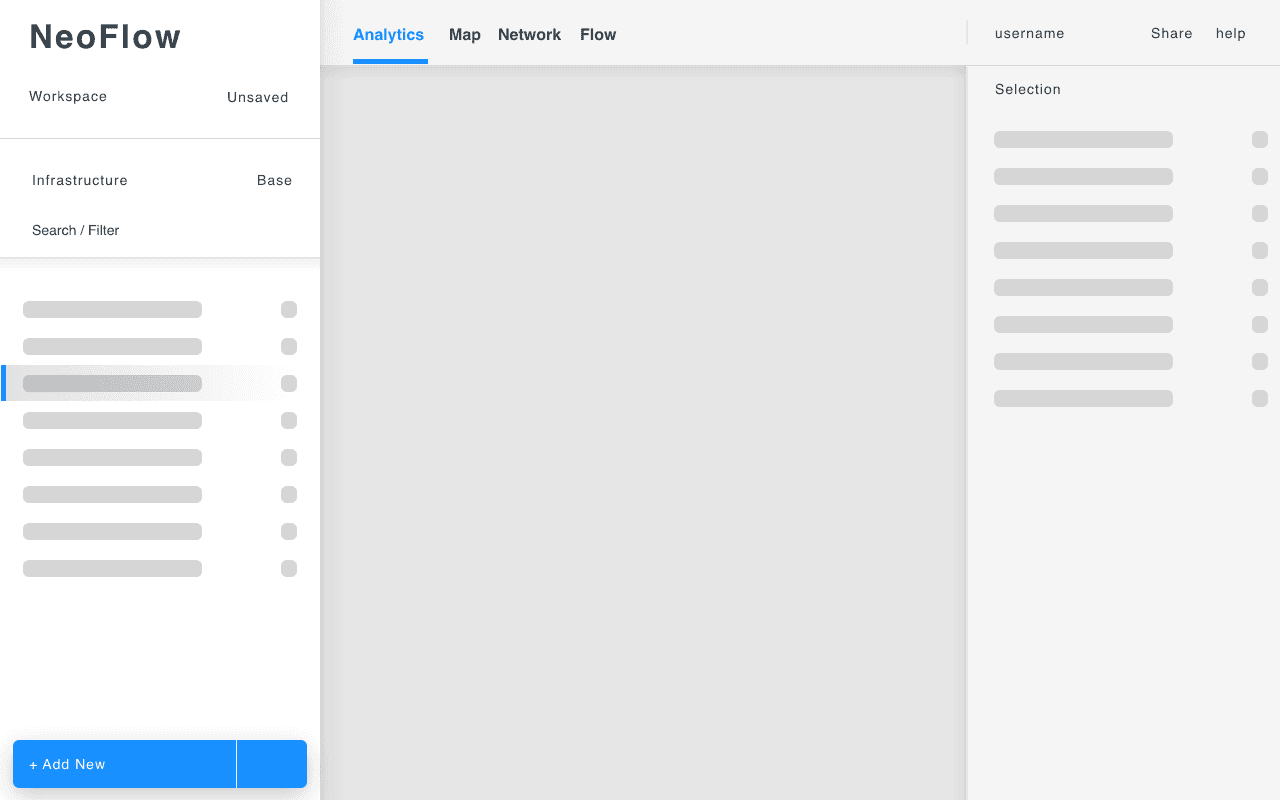Screen dimensions: 1280x800
Task: Open the help link
Action: [x=1231, y=34]
